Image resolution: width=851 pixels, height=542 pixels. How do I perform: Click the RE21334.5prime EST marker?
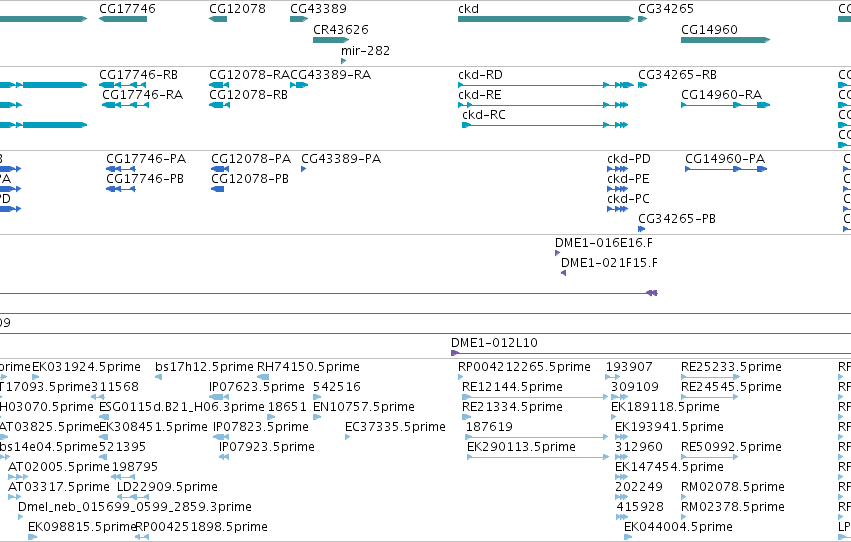[x=466, y=417]
